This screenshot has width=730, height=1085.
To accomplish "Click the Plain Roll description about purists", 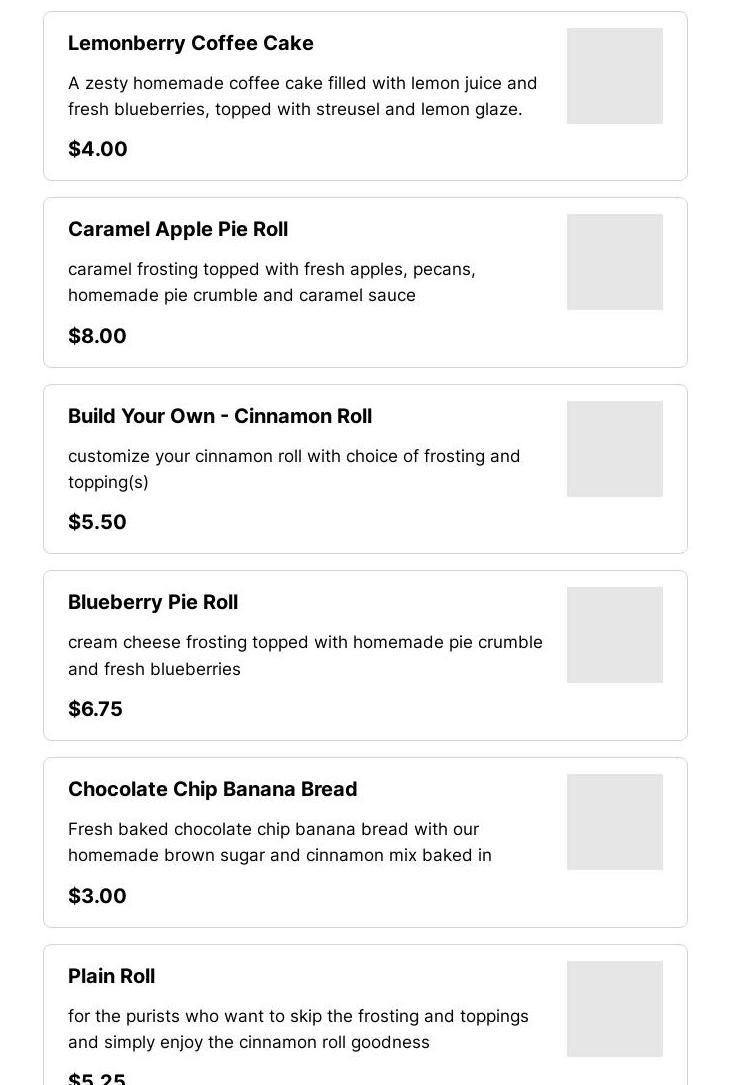I will (298, 1029).
